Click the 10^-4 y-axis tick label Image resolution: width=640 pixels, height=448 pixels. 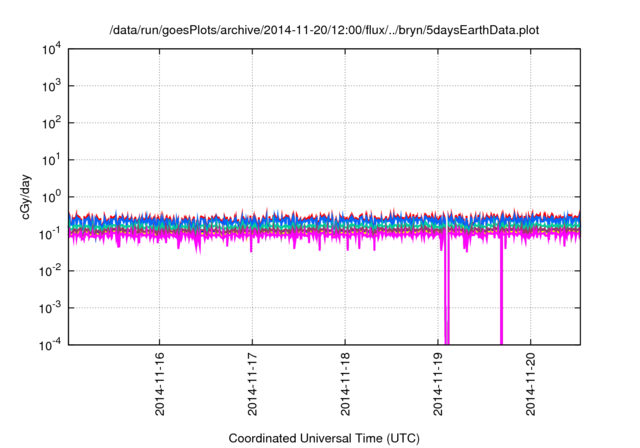(x=50, y=345)
